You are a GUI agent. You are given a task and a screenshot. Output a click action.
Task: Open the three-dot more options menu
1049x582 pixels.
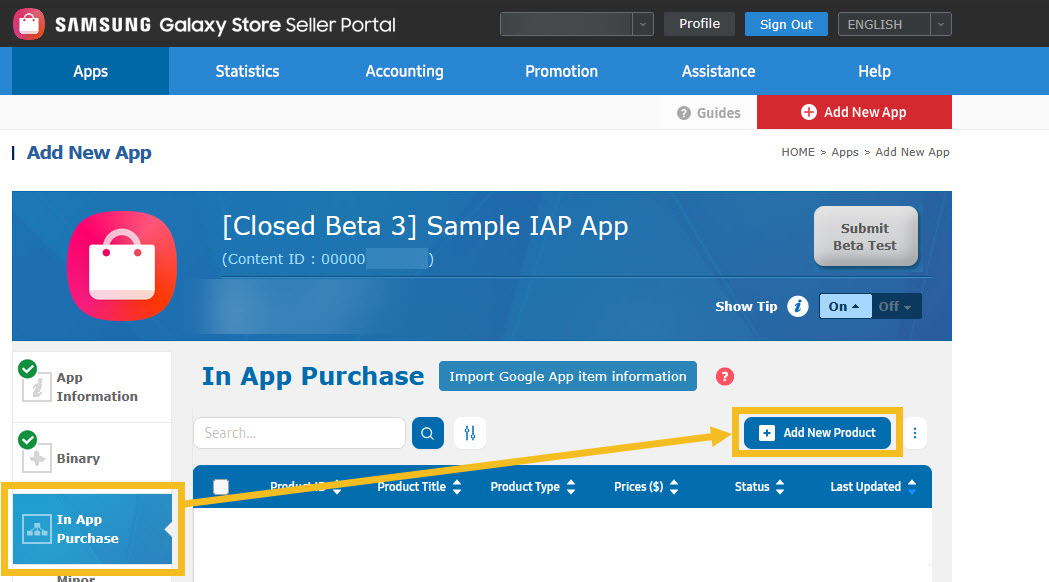pos(915,433)
